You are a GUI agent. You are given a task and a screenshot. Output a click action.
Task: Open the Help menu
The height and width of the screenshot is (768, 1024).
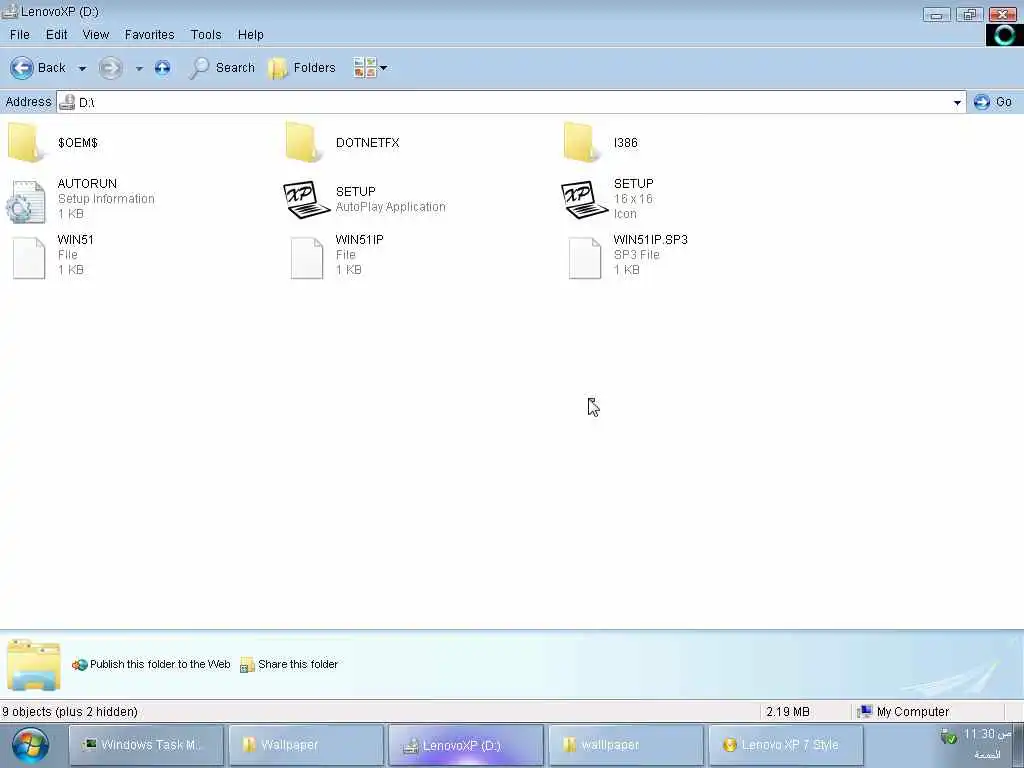coord(250,35)
